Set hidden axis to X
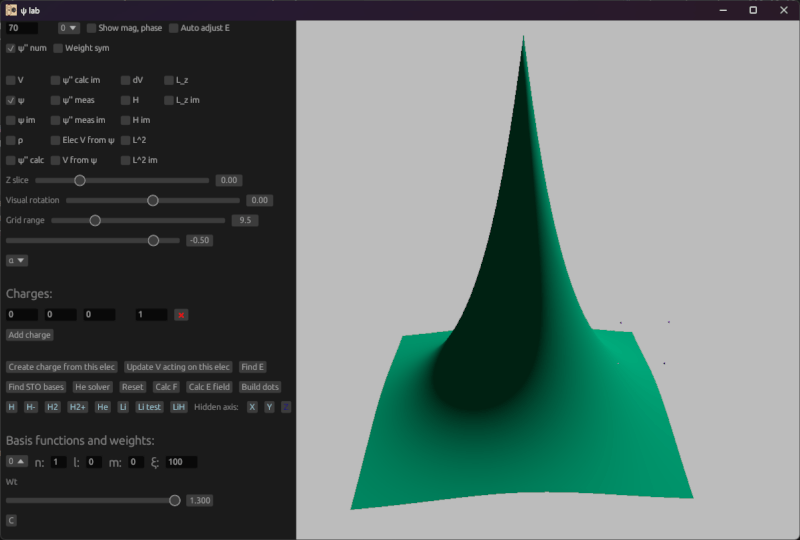800x540 pixels. point(252,407)
